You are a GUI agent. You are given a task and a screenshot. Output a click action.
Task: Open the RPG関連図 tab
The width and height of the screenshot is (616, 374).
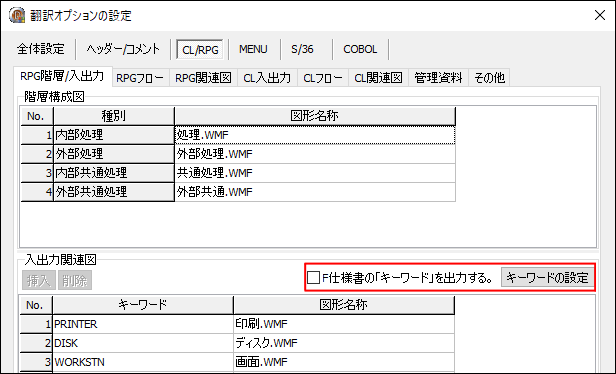click(x=203, y=78)
